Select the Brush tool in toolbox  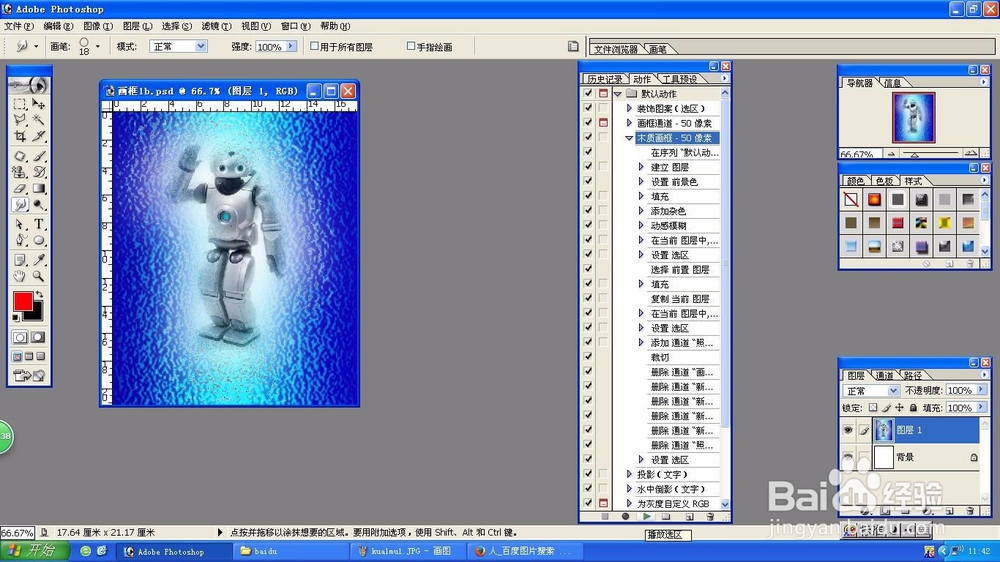tap(39, 156)
